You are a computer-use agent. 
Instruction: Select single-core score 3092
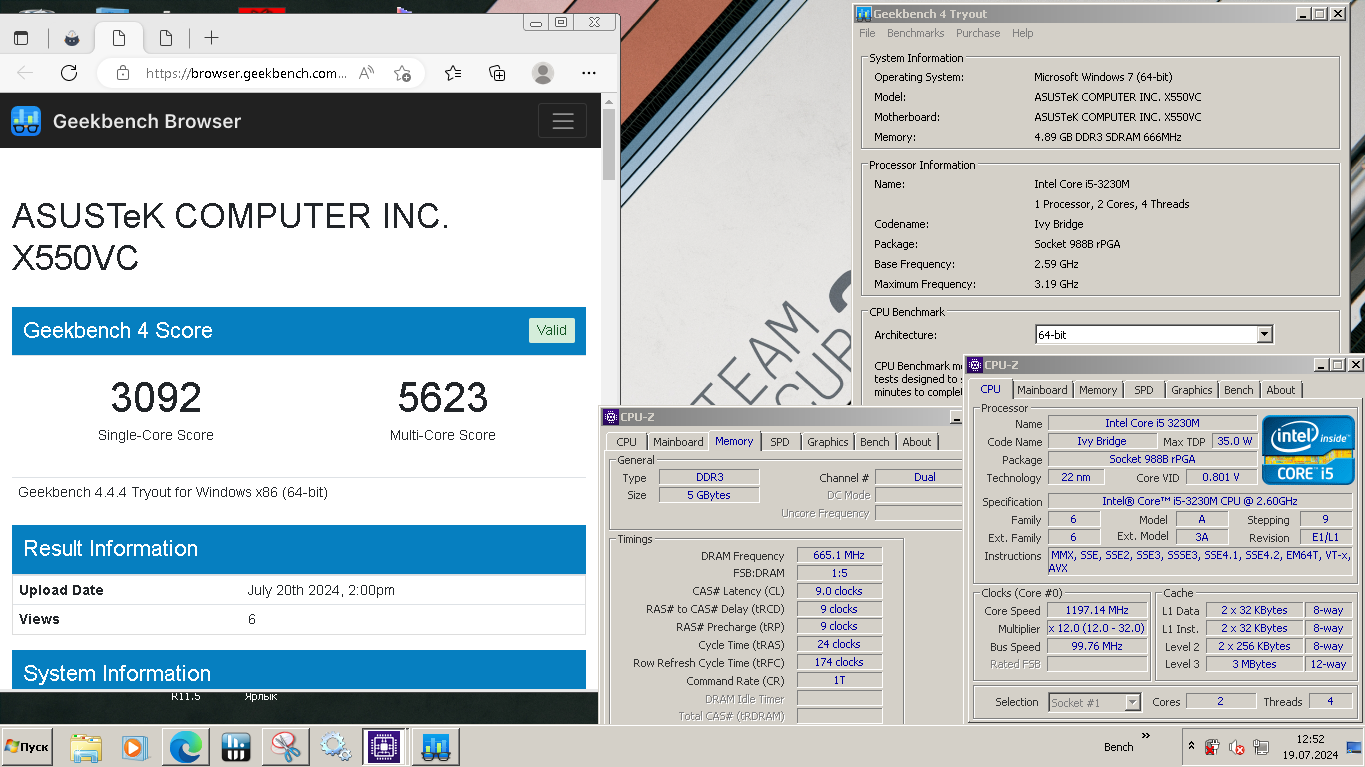(x=156, y=398)
